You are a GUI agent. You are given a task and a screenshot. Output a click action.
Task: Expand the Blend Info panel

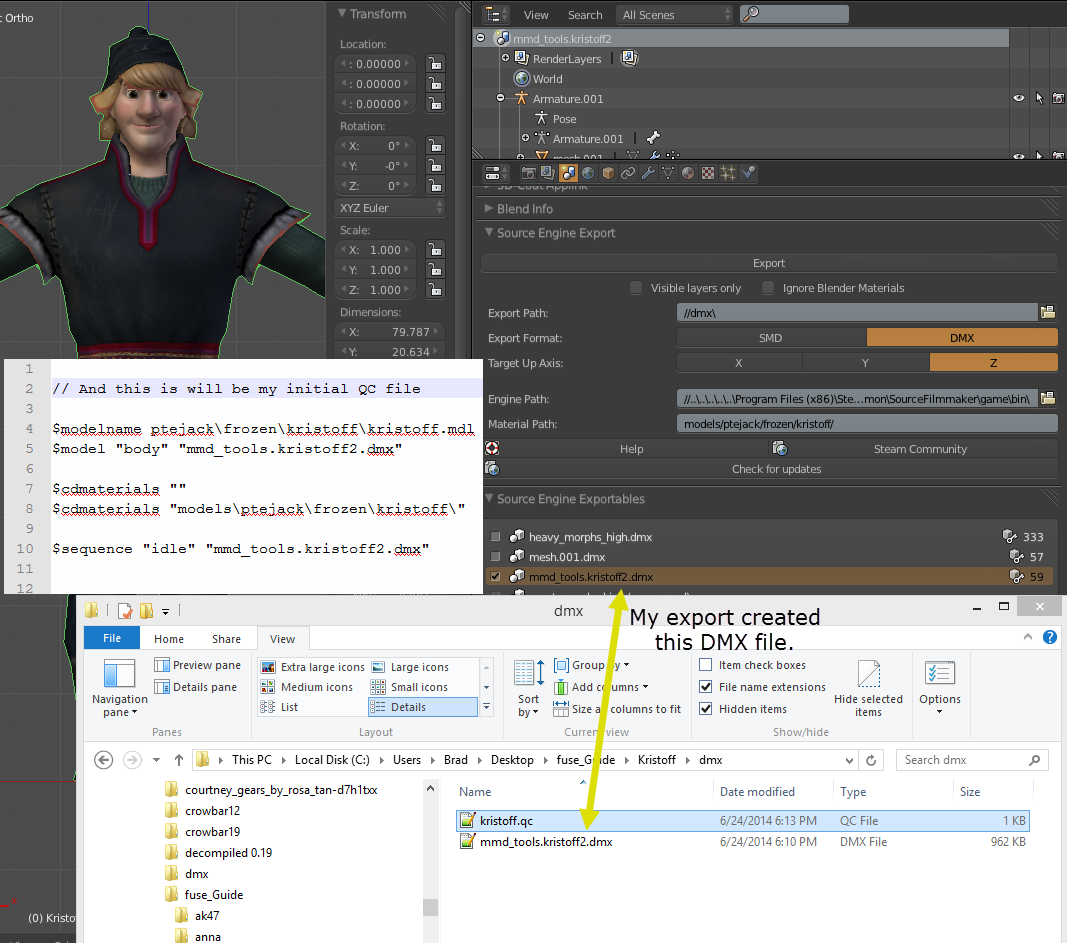(489, 208)
